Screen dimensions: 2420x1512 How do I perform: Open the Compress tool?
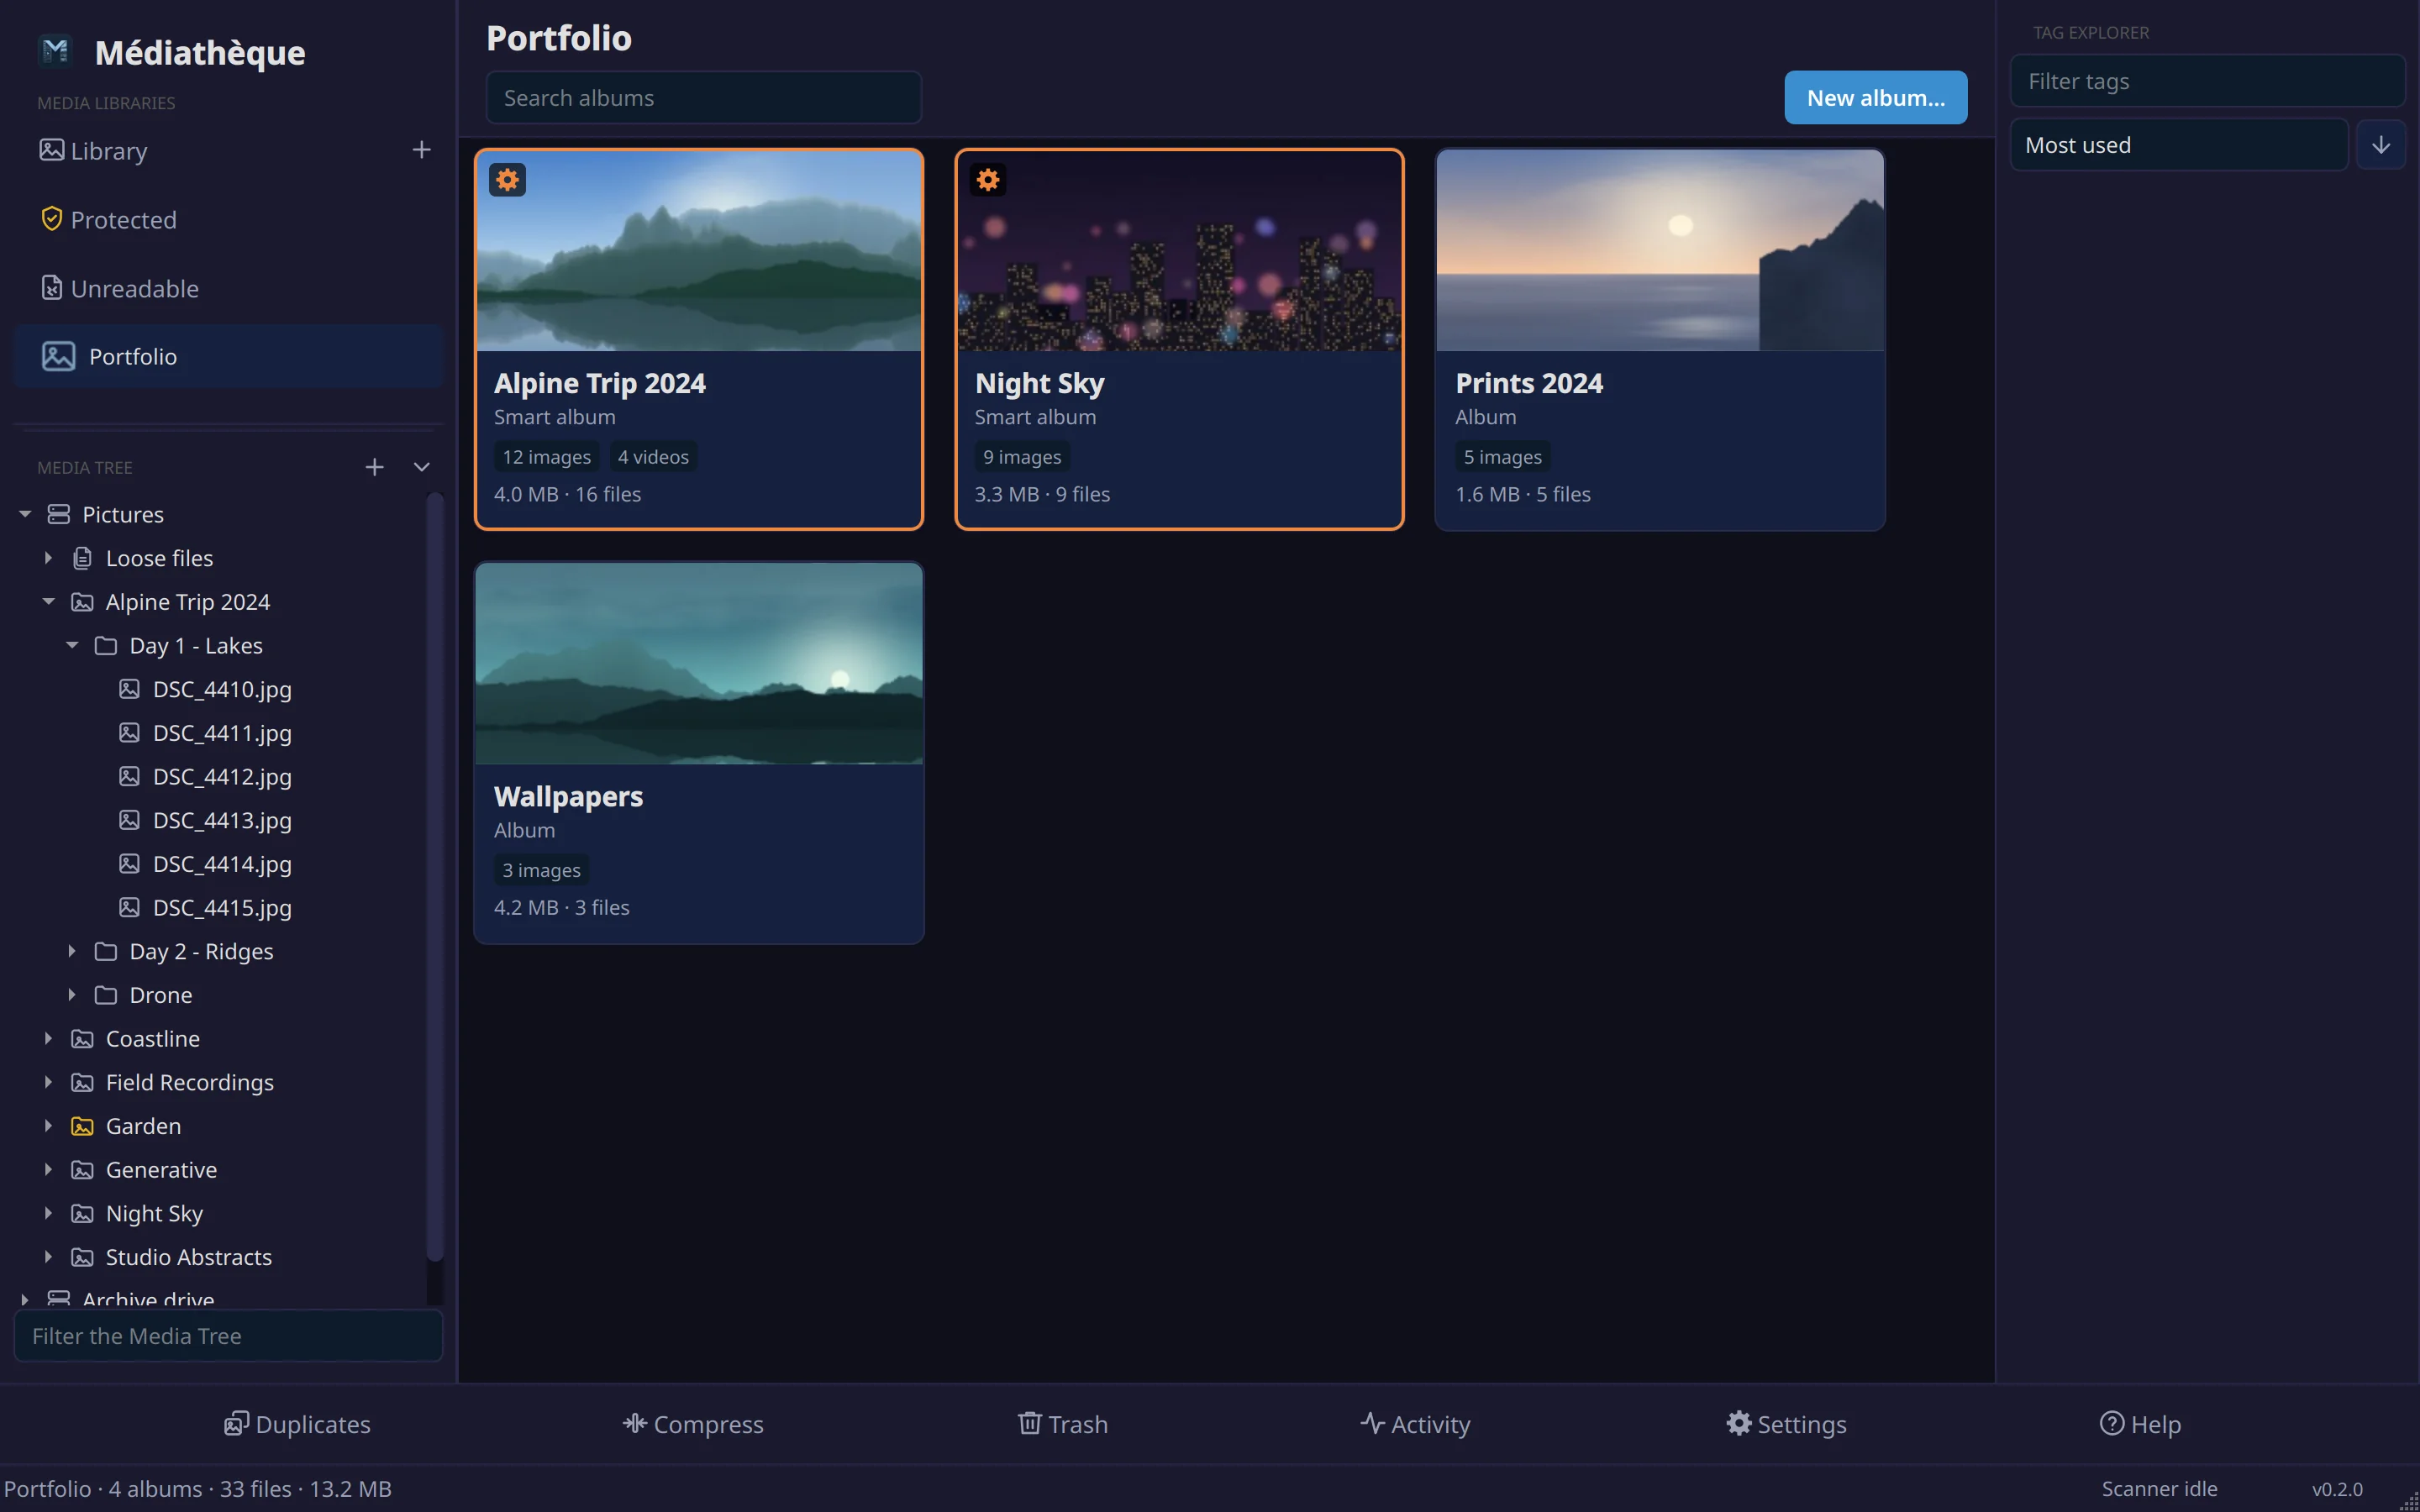pos(692,1424)
